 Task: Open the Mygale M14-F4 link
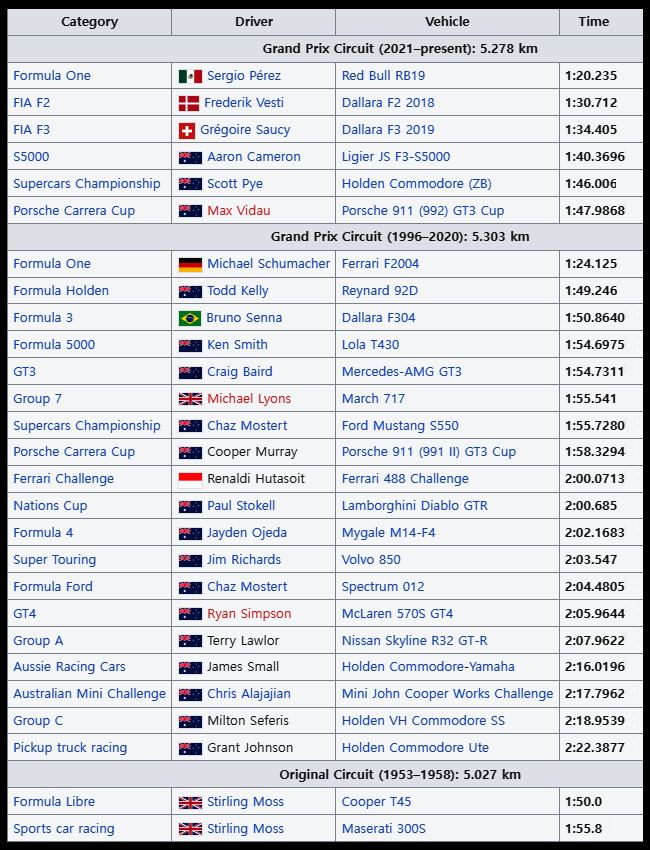coord(388,533)
